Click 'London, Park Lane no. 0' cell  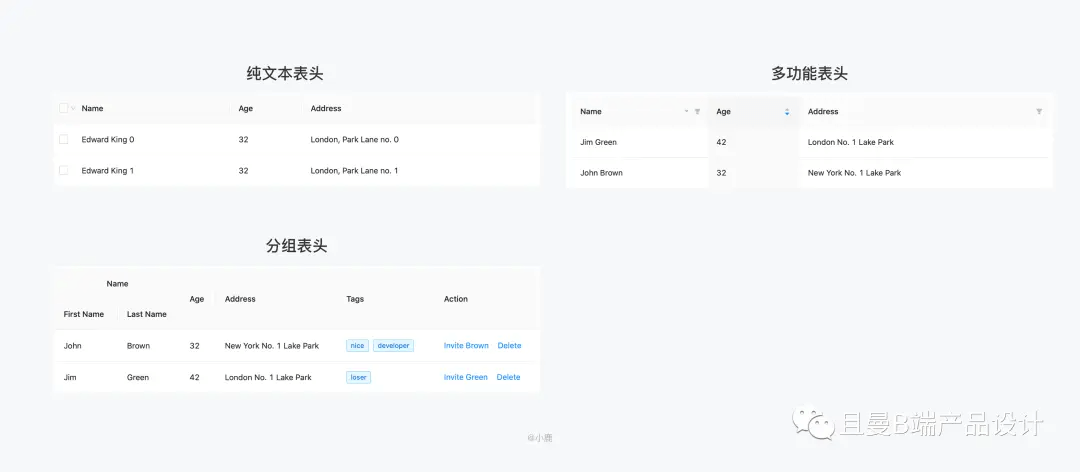click(x=355, y=139)
